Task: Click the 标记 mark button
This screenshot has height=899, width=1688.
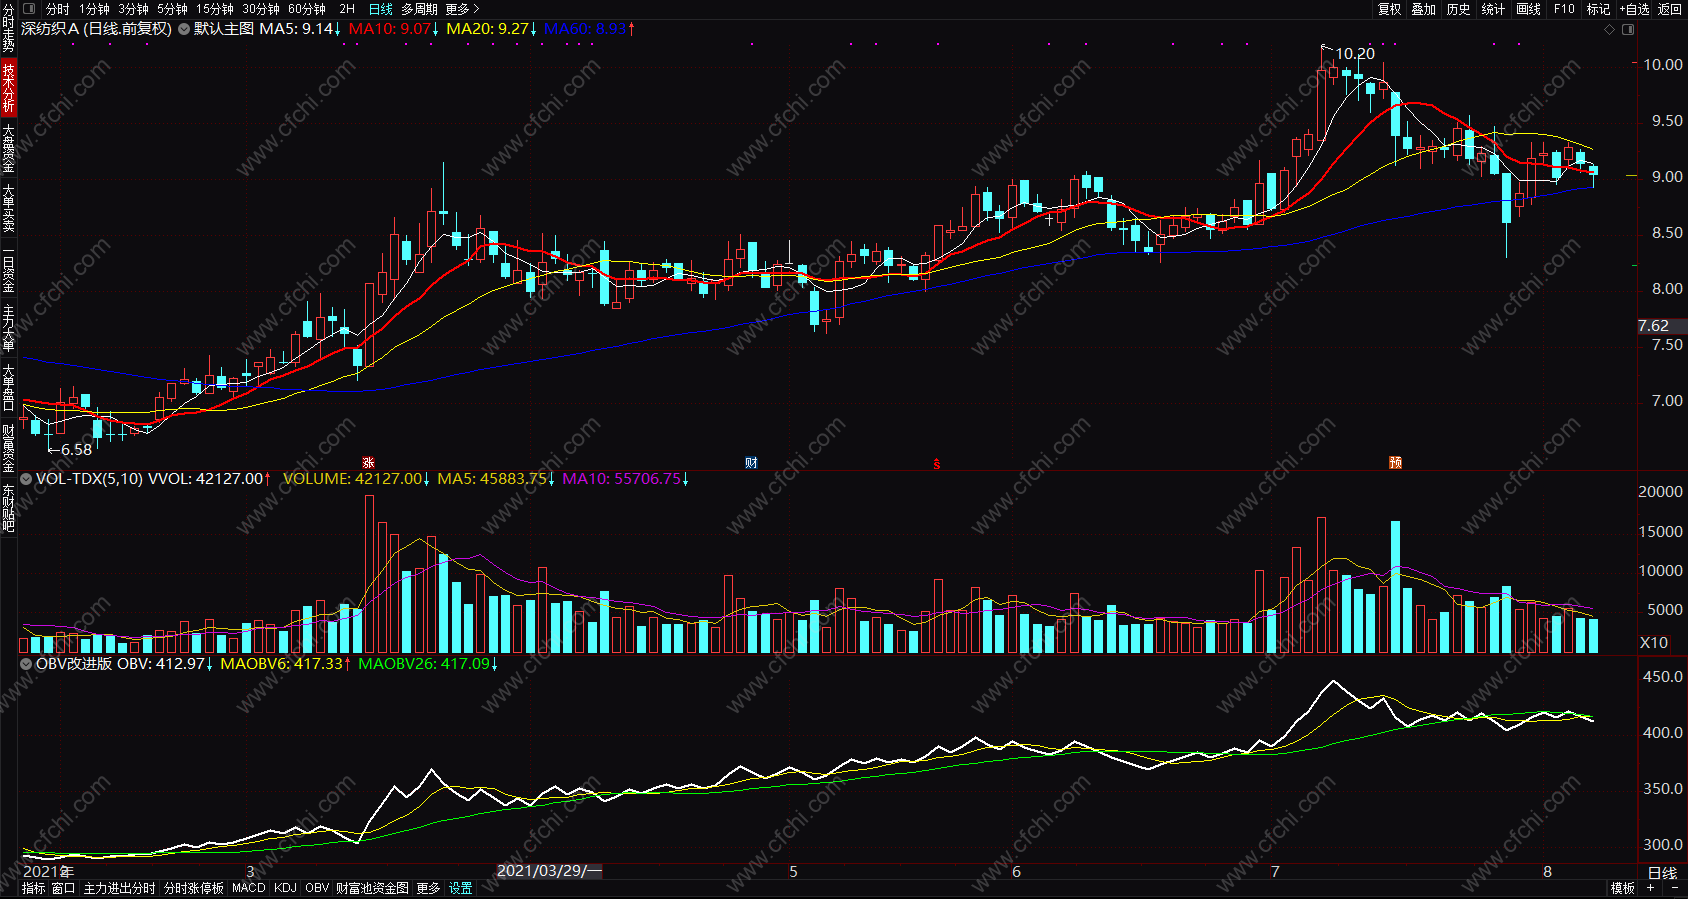Action: 1598,9
